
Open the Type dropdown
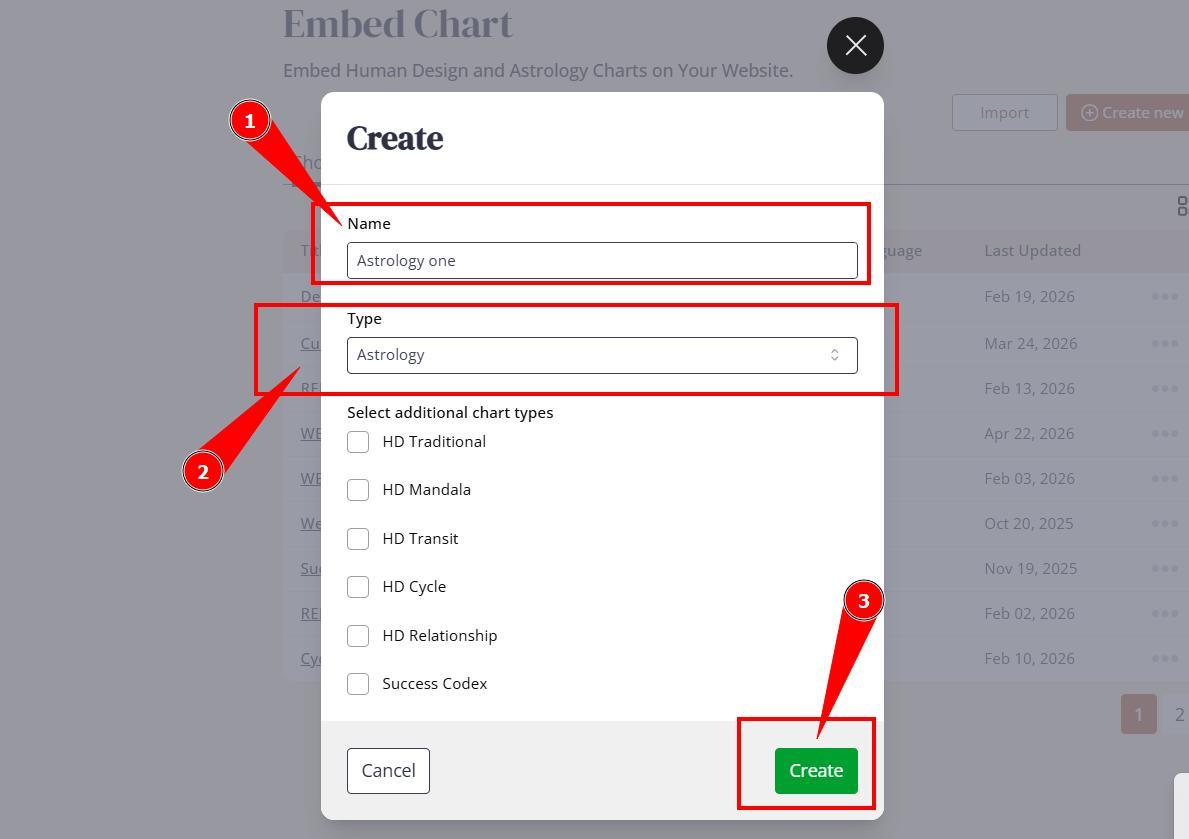601,355
